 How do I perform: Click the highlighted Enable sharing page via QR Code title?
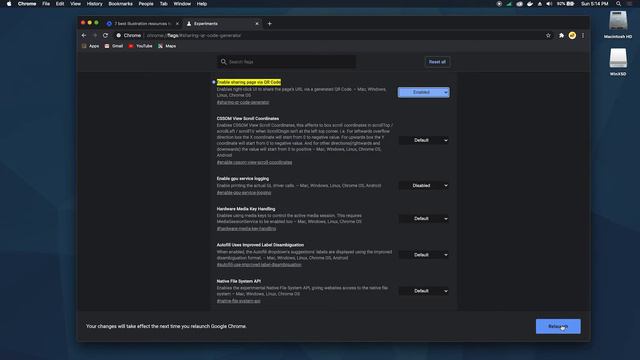pos(249,82)
